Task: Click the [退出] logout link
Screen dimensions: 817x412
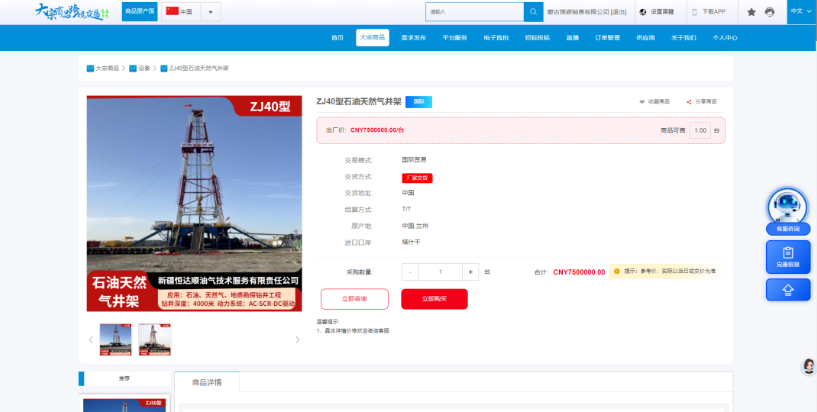Action: click(618, 12)
